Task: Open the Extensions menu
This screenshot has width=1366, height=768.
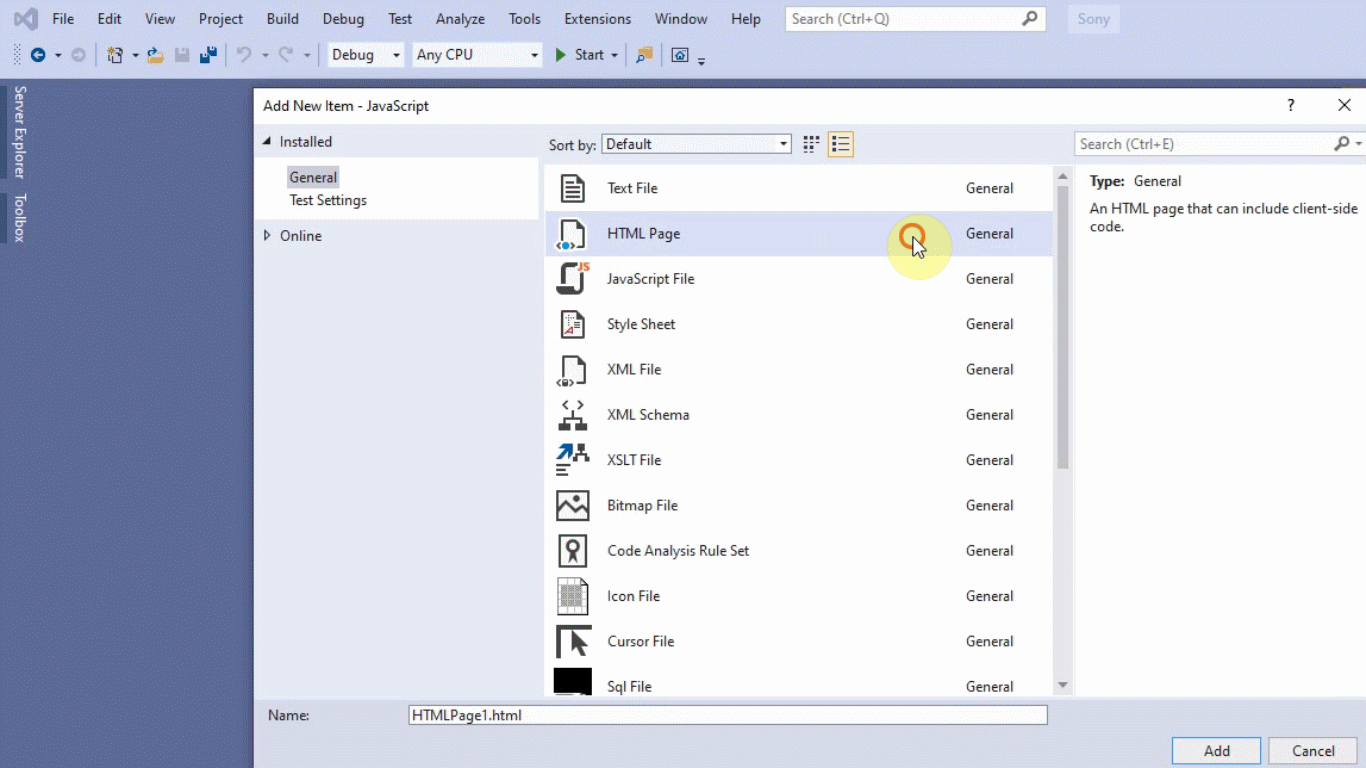Action: coord(597,18)
